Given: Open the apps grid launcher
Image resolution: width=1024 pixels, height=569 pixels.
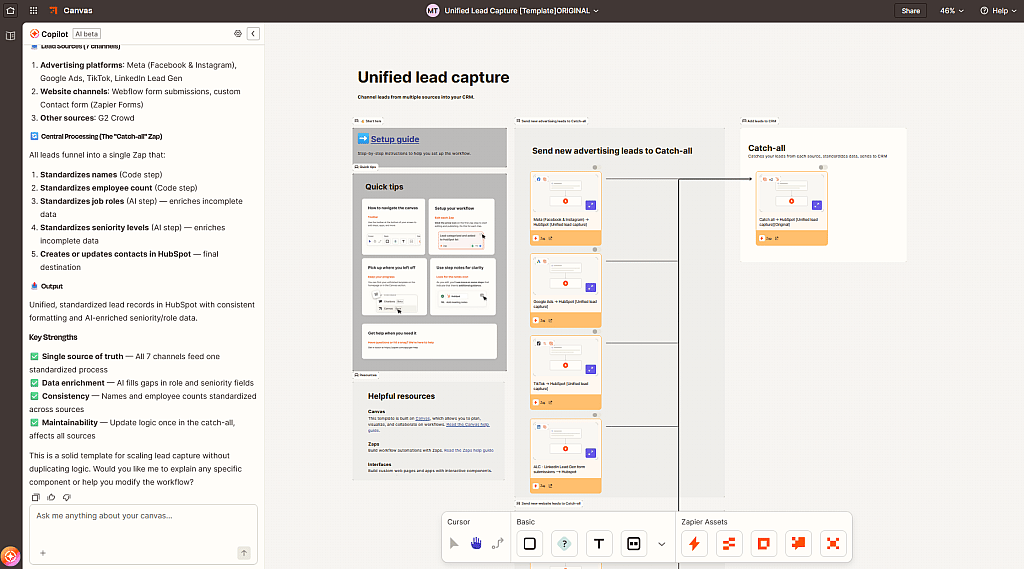Looking at the screenshot, I should point(33,10).
